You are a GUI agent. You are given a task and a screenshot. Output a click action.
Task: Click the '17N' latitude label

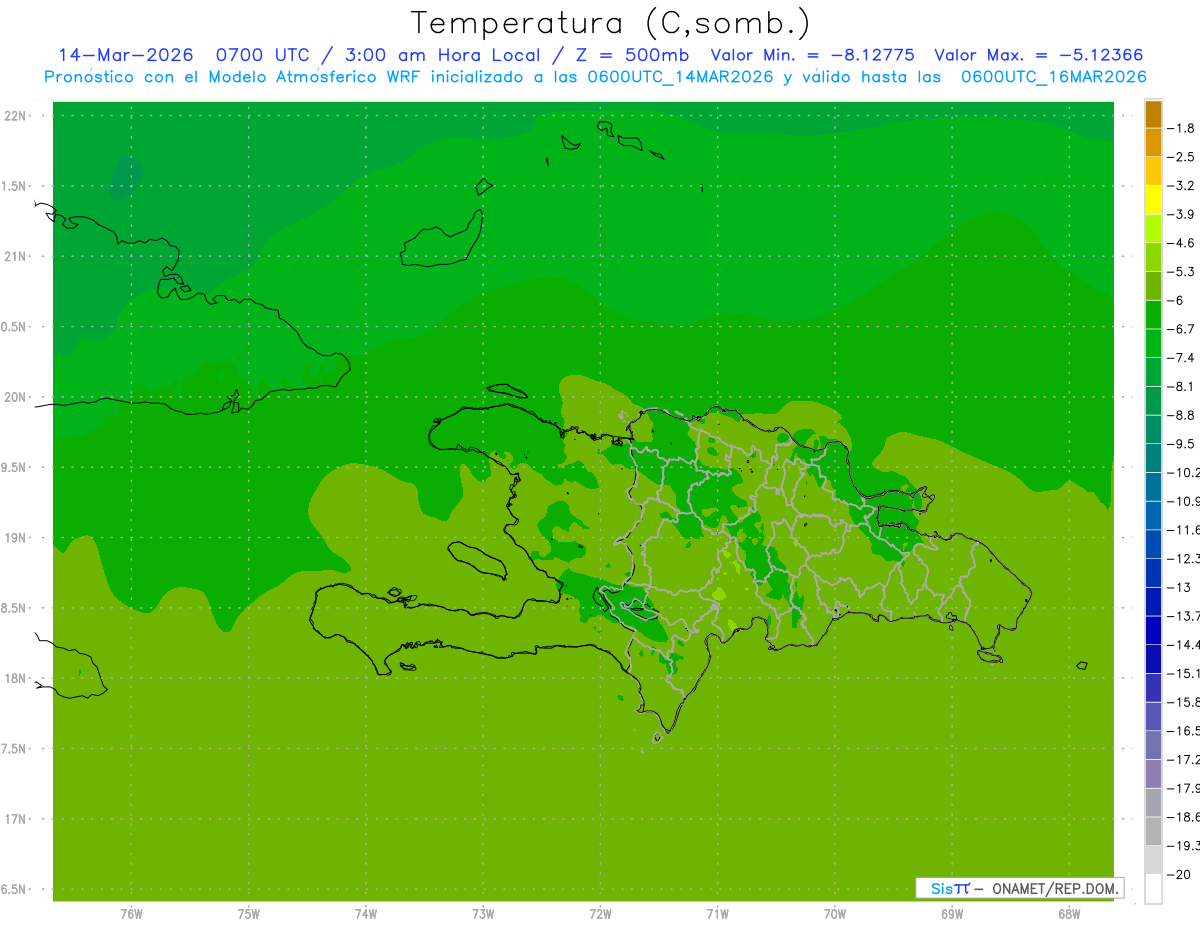(17, 819)
